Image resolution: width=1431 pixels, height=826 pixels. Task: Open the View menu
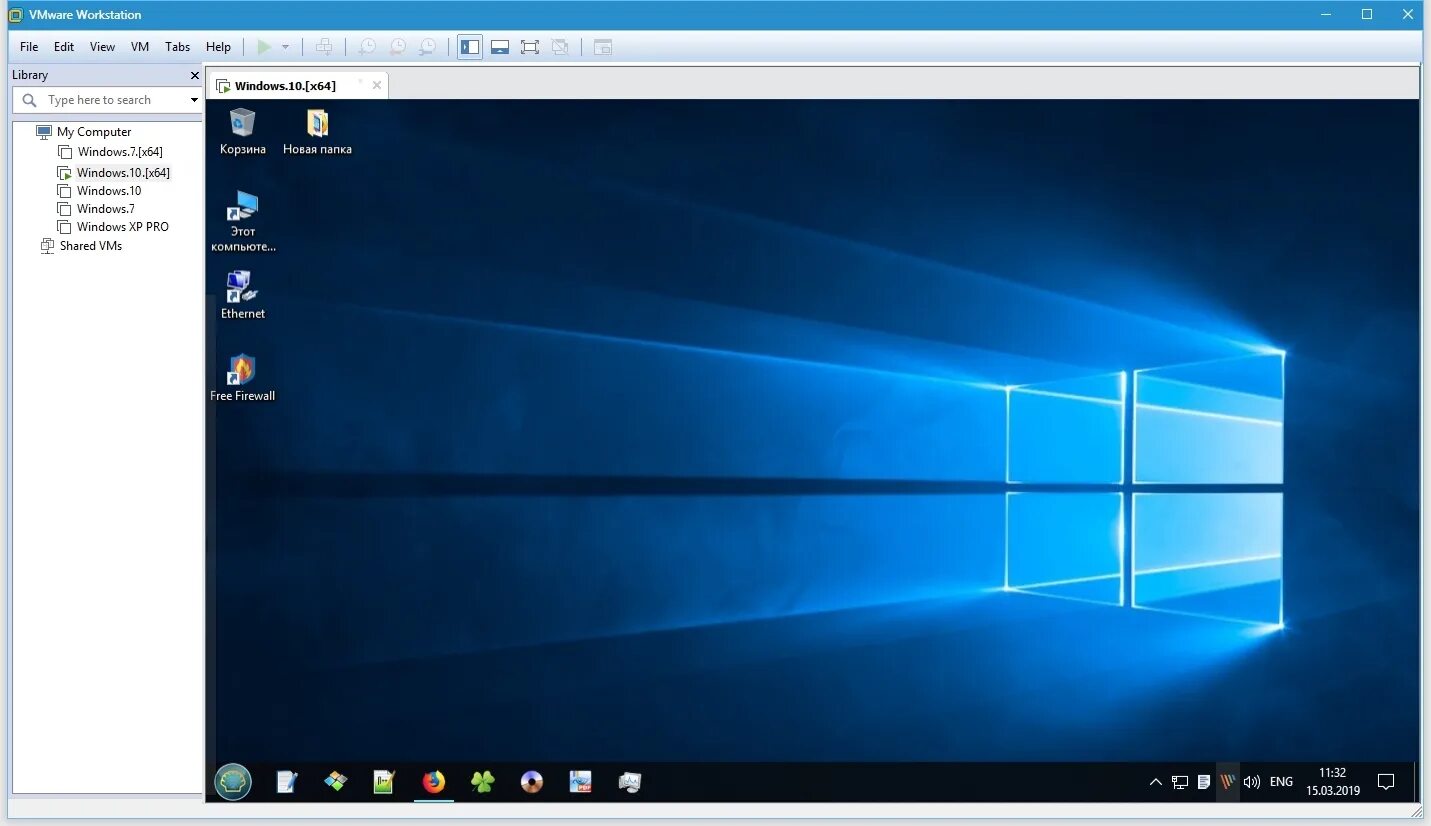[x=102, y=47]
